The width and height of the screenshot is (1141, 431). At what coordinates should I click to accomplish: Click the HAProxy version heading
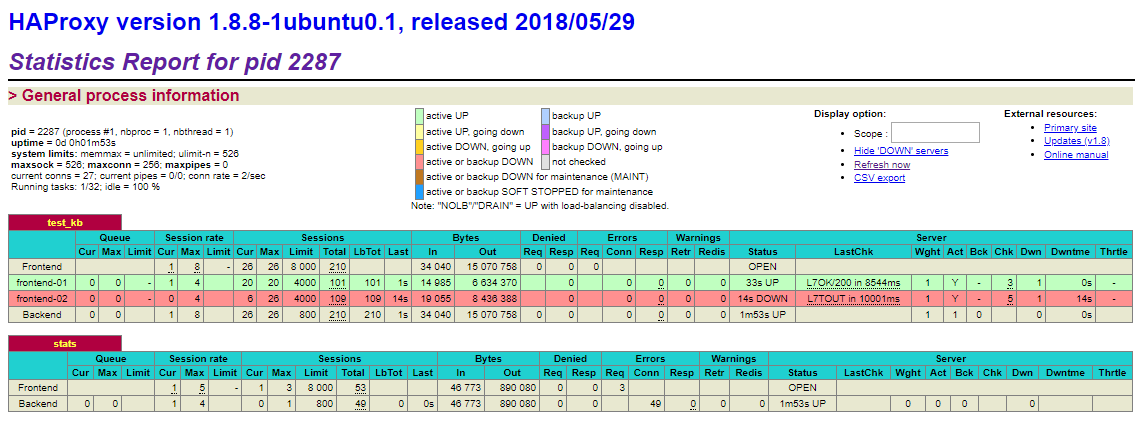click(322, 21)
